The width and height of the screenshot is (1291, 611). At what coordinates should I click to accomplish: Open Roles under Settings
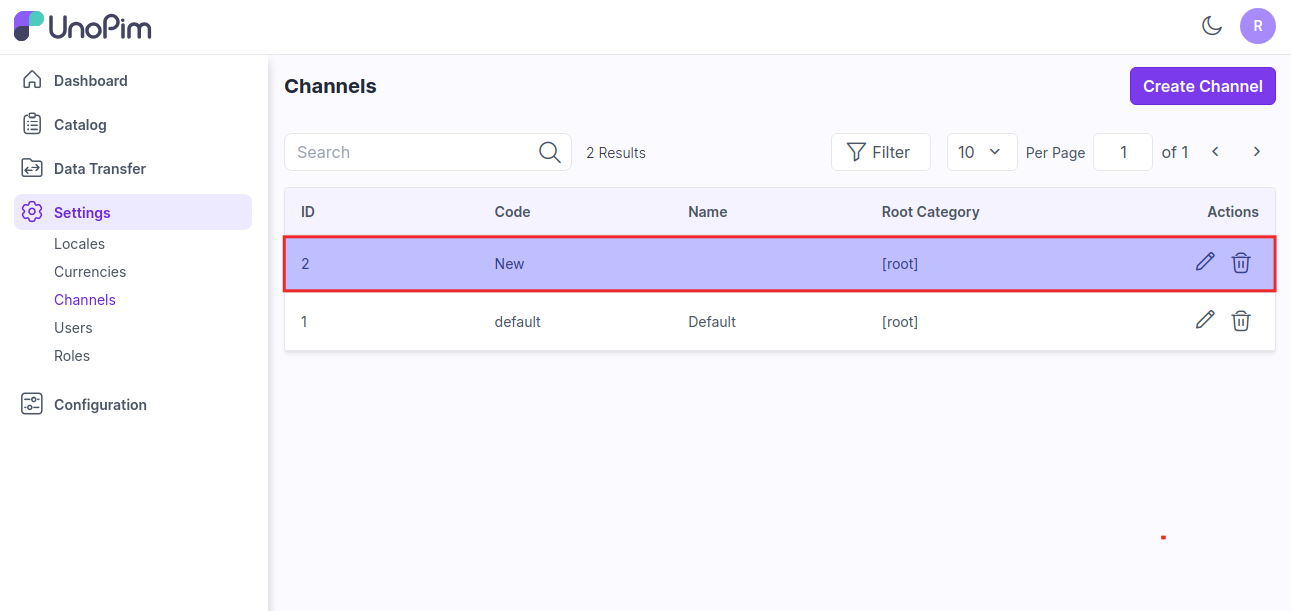click(x=72, y=356)
